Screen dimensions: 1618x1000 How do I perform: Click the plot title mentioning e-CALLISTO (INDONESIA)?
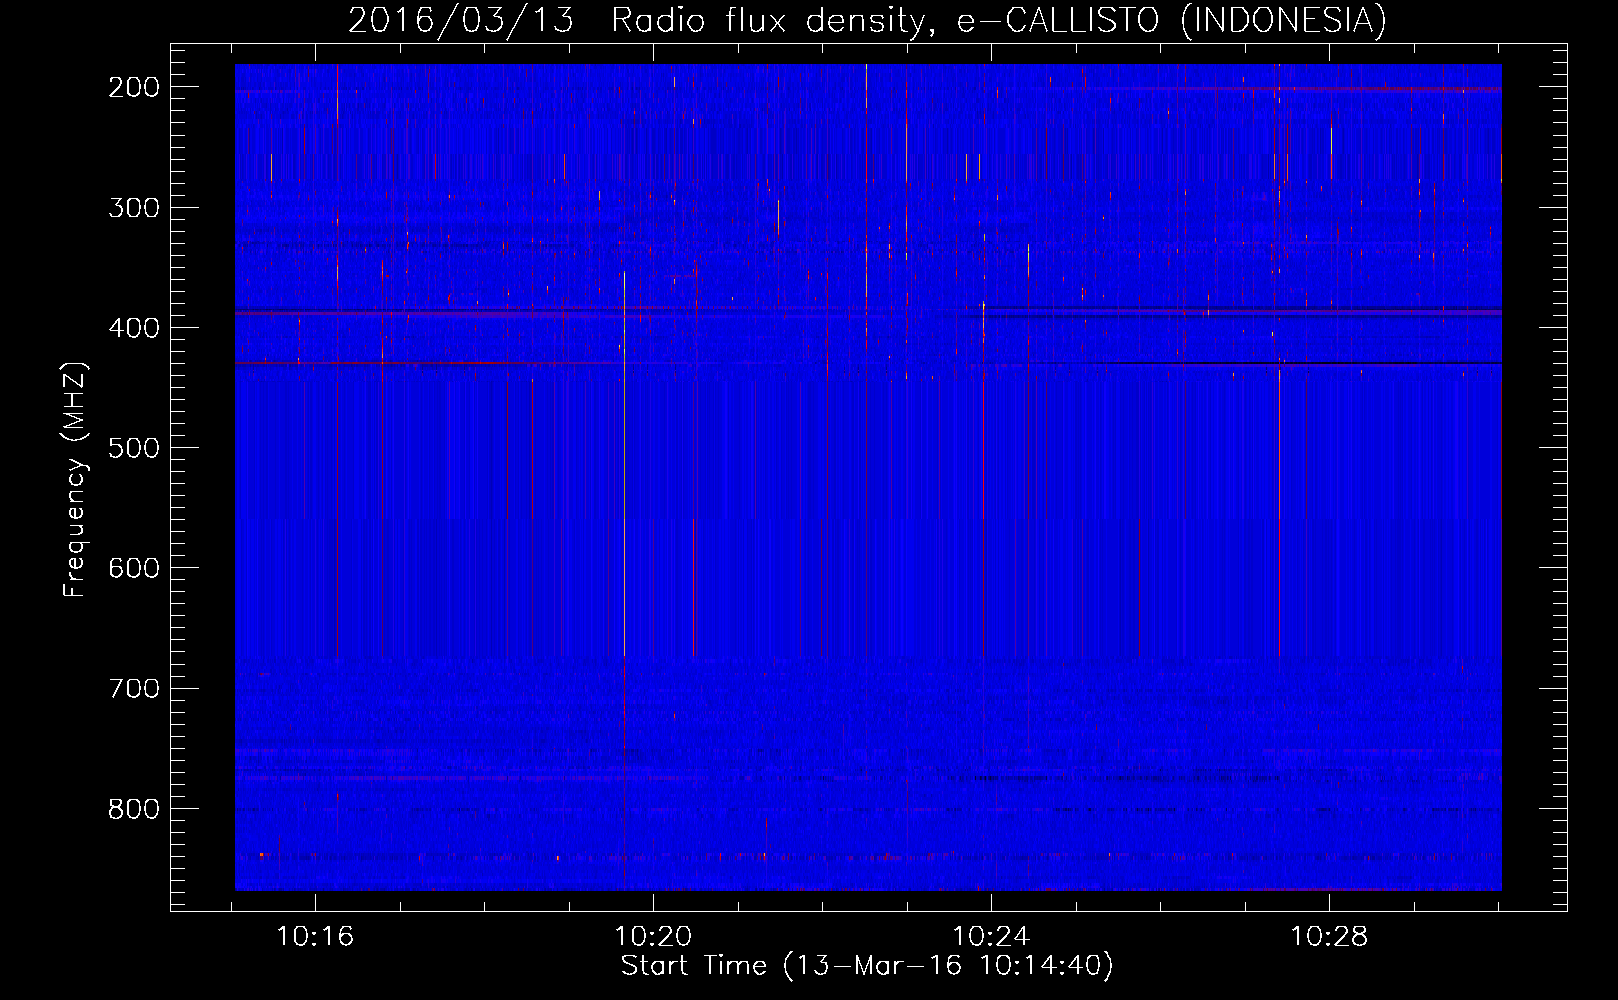[867, 20]
